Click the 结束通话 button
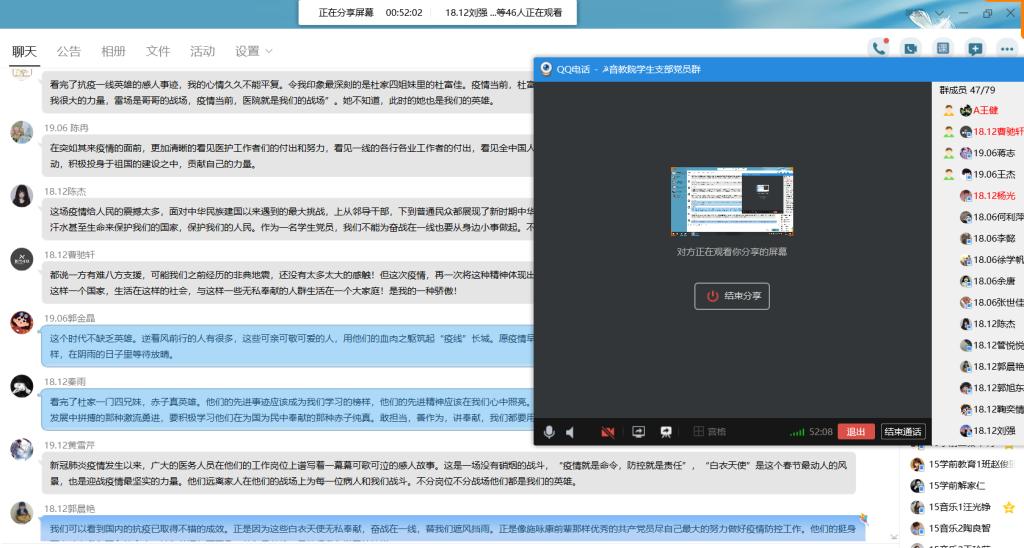1024x548 pixels. pyautogui.click(x=902, y=432)
